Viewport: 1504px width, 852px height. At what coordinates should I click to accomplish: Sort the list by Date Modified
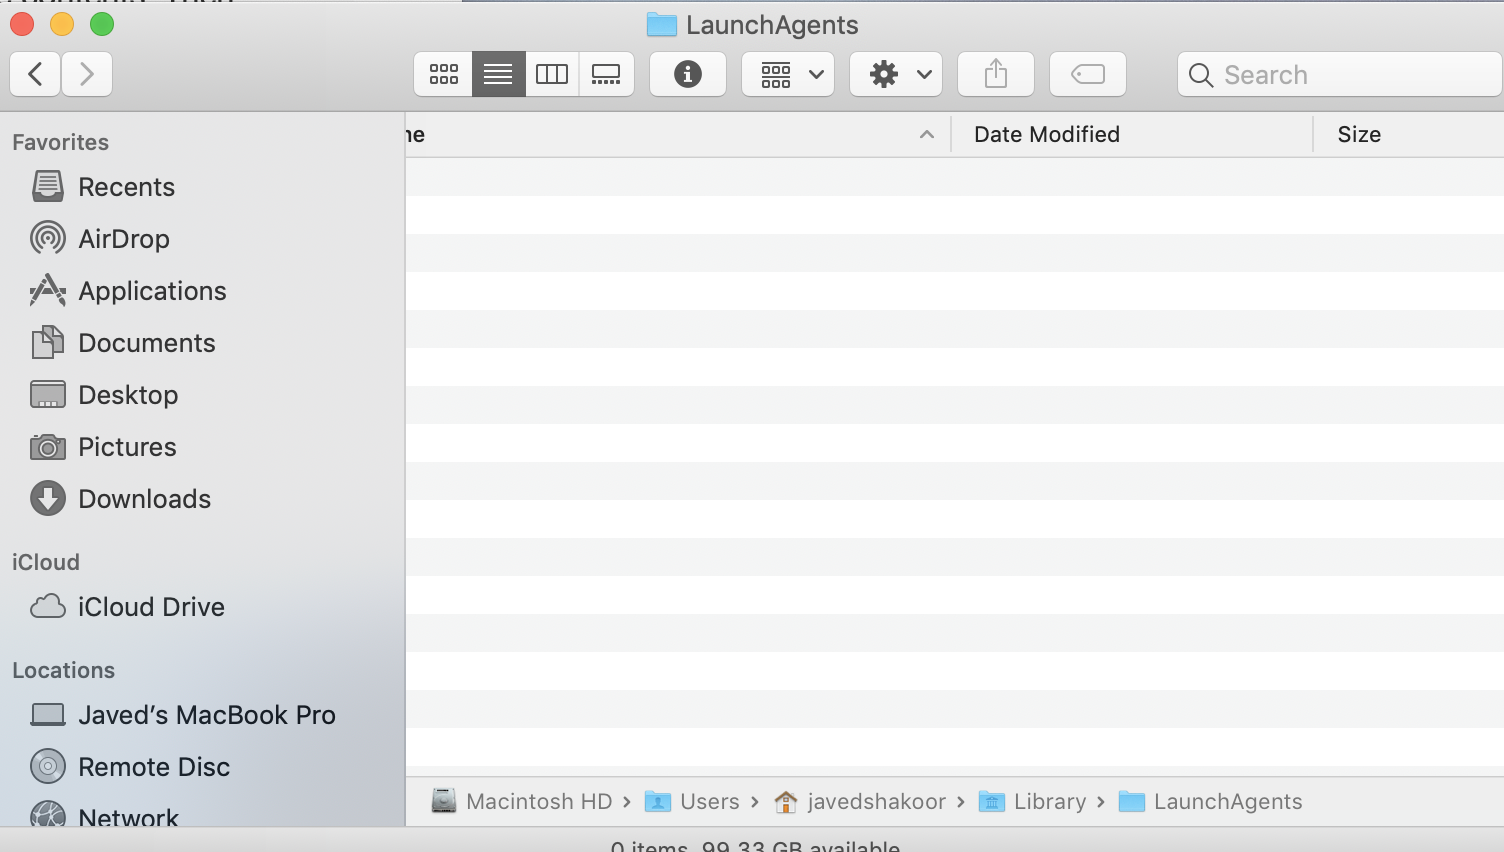(1047, 134)
